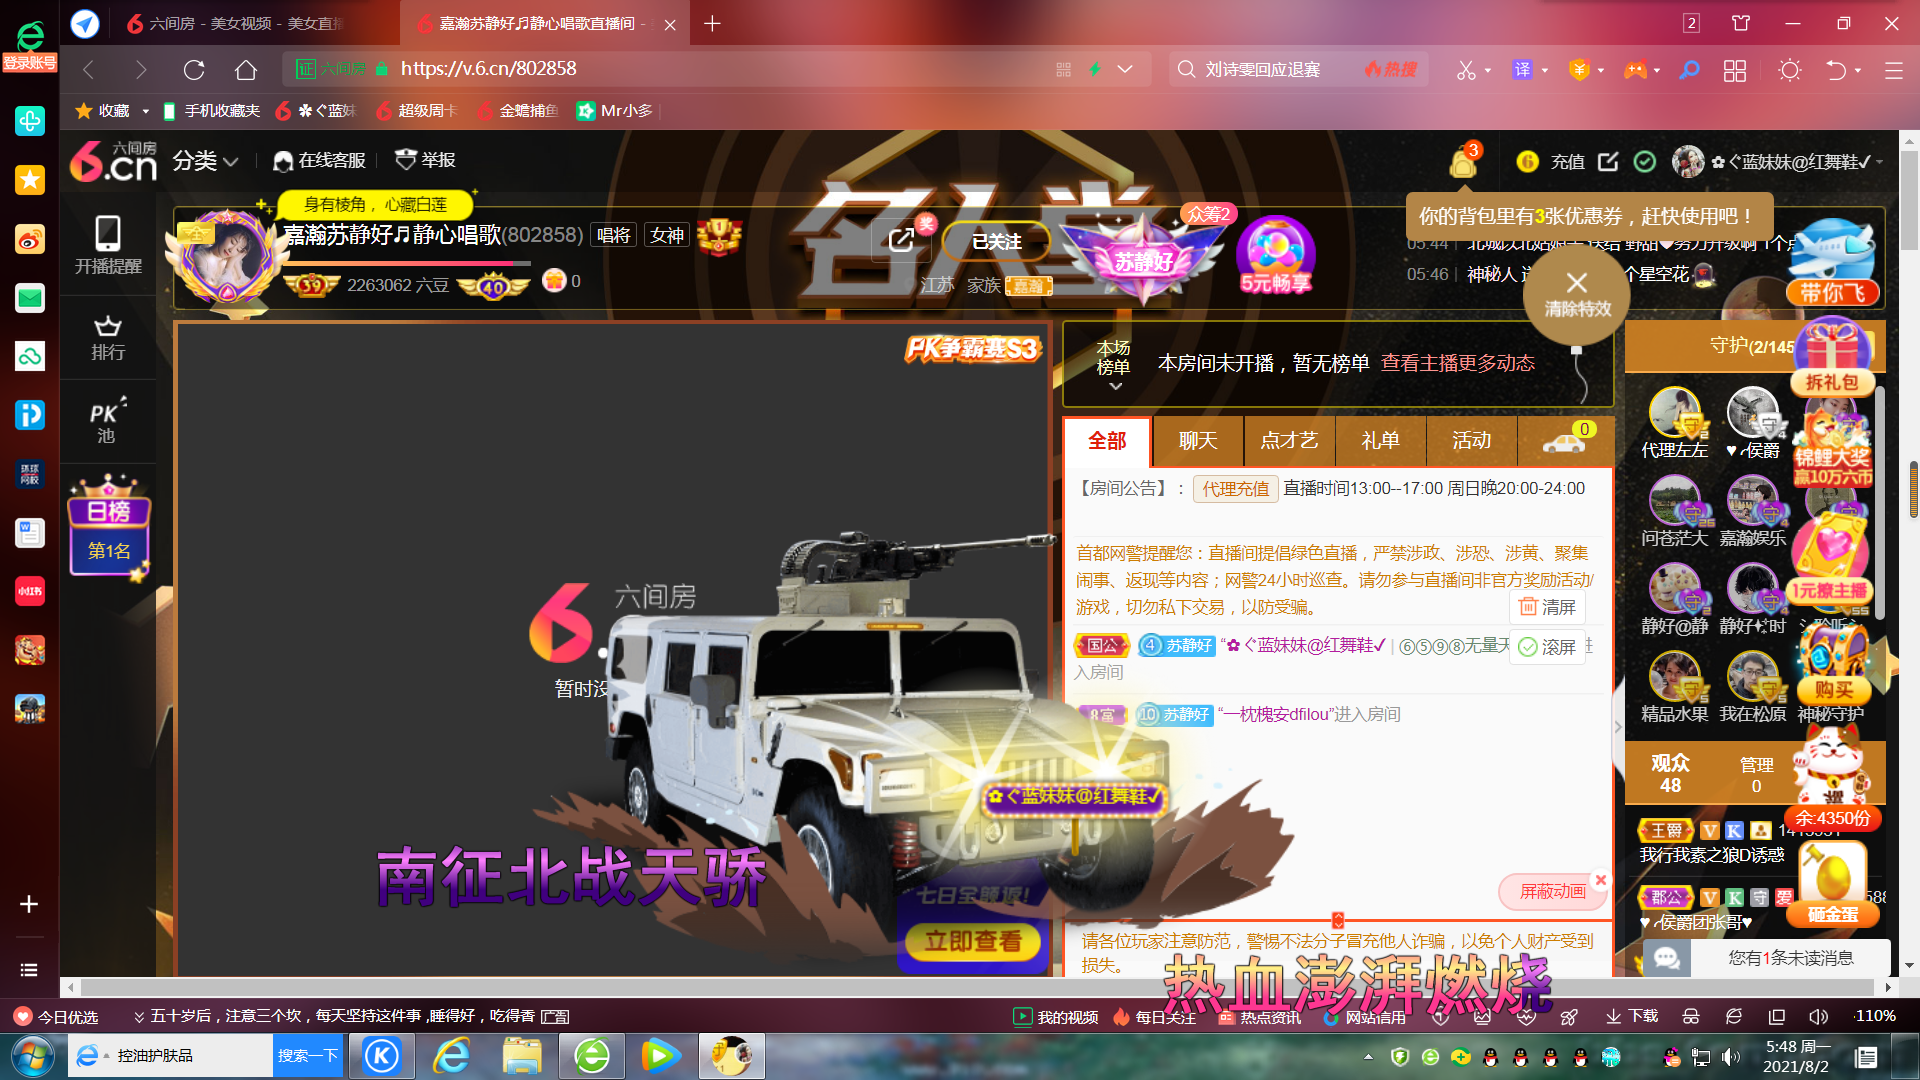
Task: Open the file explorer taskbar icon
Action: (x=522, y=1056)
